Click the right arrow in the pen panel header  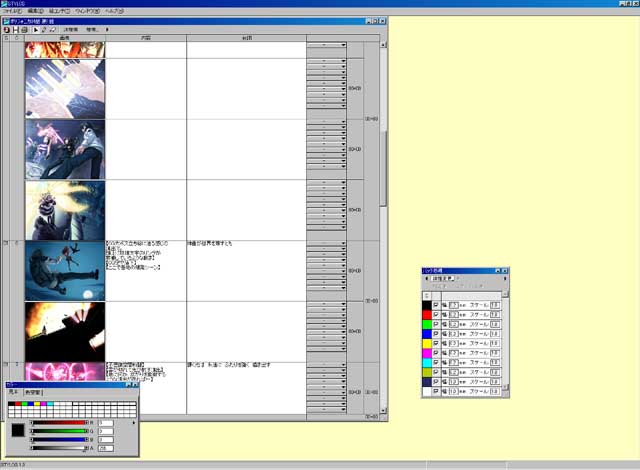505,279
